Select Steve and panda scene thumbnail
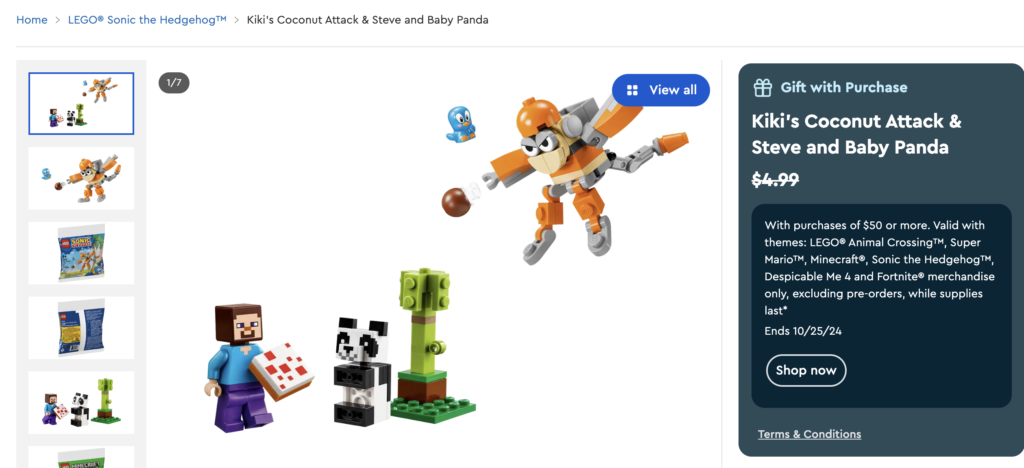Image resolution: width=1024 pixels, height=468 pixels. click(81, 403)
